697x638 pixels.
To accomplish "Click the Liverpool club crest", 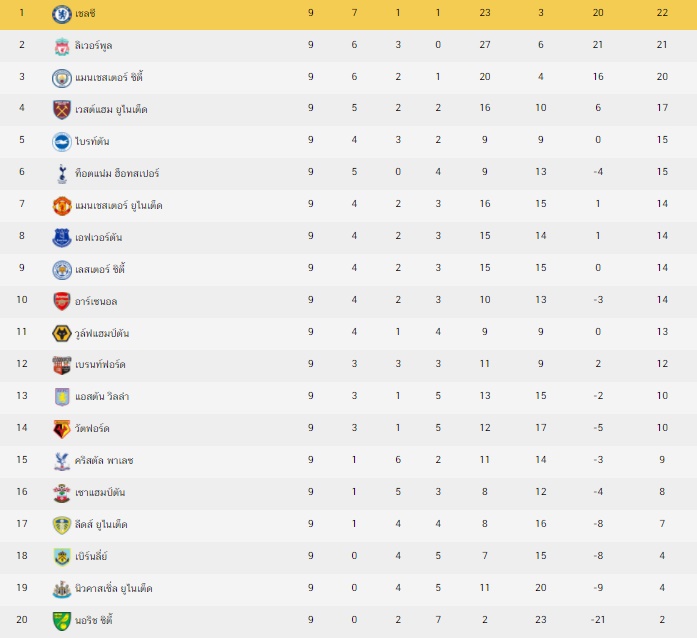I will pos(62,46).
